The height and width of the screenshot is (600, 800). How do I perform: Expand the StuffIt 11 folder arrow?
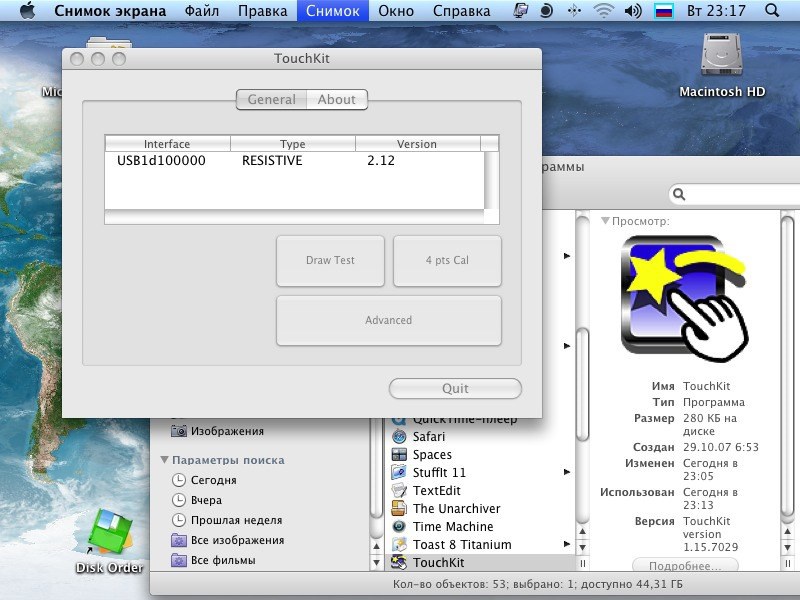(x=567, y=472)
